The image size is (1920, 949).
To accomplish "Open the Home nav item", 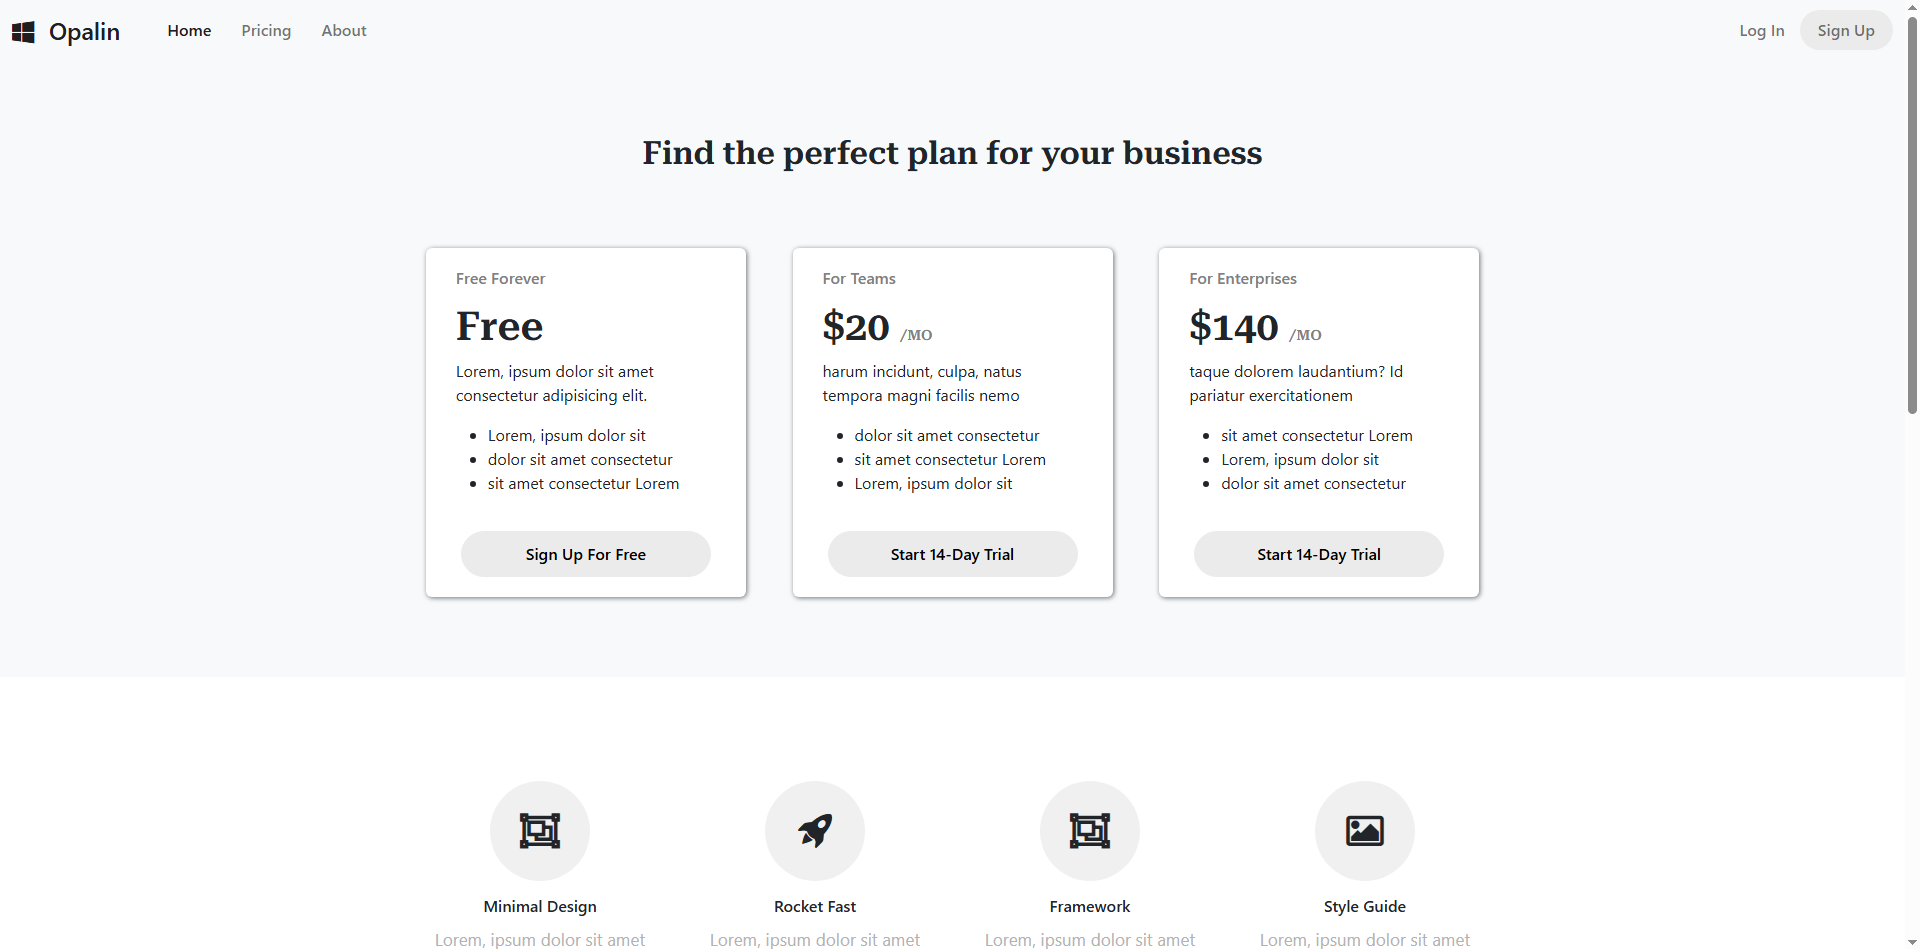I will [x=189, y=31].
